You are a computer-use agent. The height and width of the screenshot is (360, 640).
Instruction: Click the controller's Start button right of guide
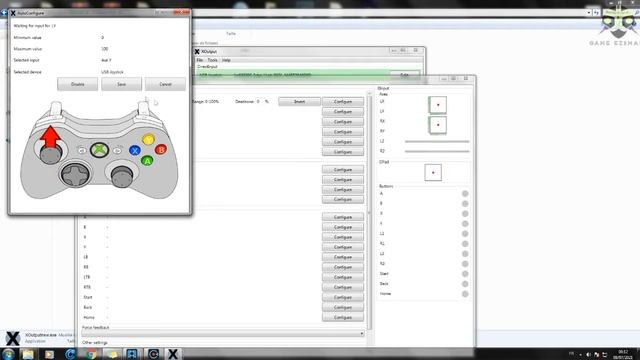pyautogui.click(x=117, y=151)
